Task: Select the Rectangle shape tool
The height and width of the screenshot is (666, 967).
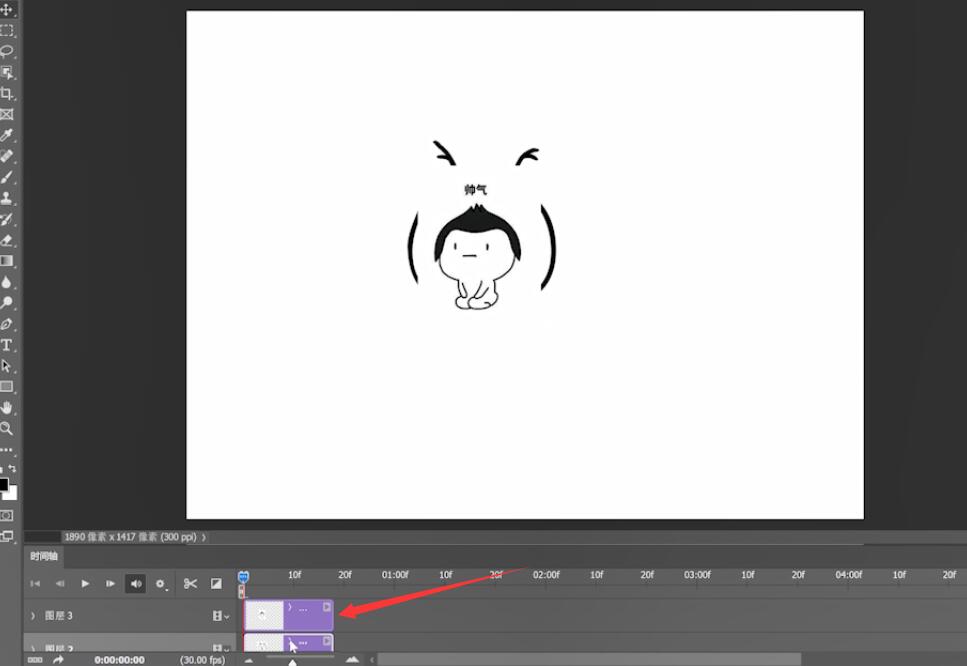Action: pyautogui.click(x=7, y=387)
